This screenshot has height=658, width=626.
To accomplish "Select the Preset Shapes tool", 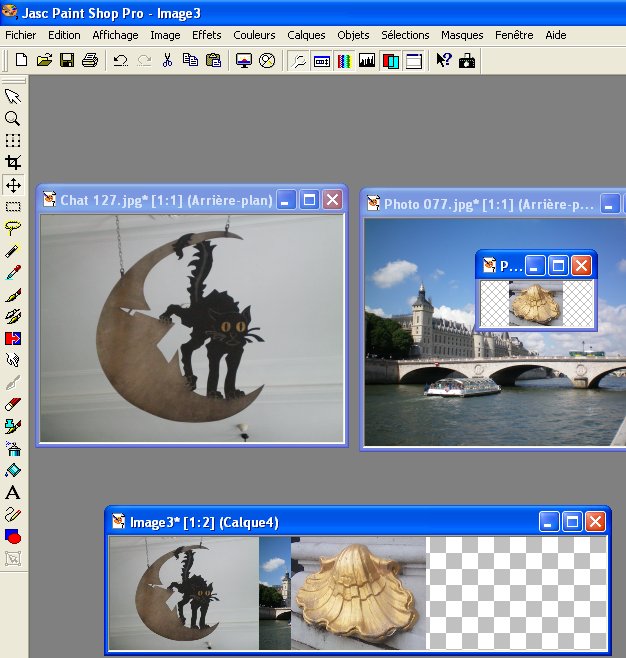I will 13,536.
